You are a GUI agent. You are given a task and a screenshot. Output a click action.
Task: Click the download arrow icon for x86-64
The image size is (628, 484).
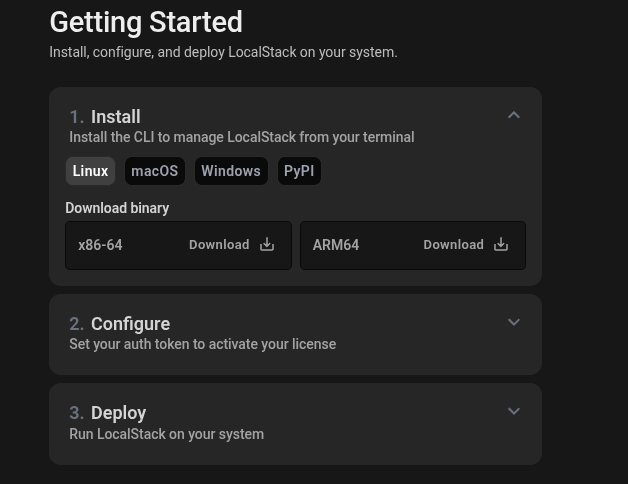click(x=267, y=245)
